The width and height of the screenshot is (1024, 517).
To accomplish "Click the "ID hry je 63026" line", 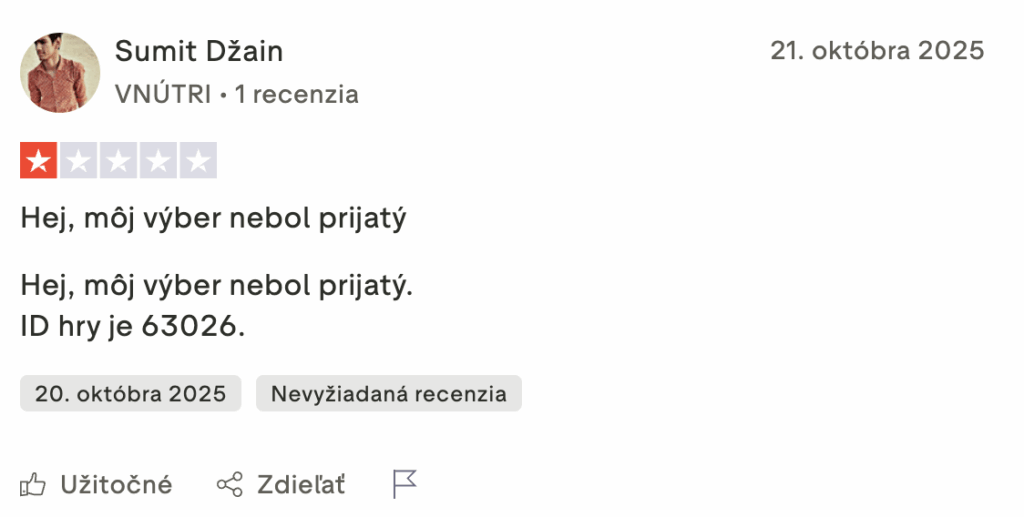I will pyautogui.click(x=132, y=326).
